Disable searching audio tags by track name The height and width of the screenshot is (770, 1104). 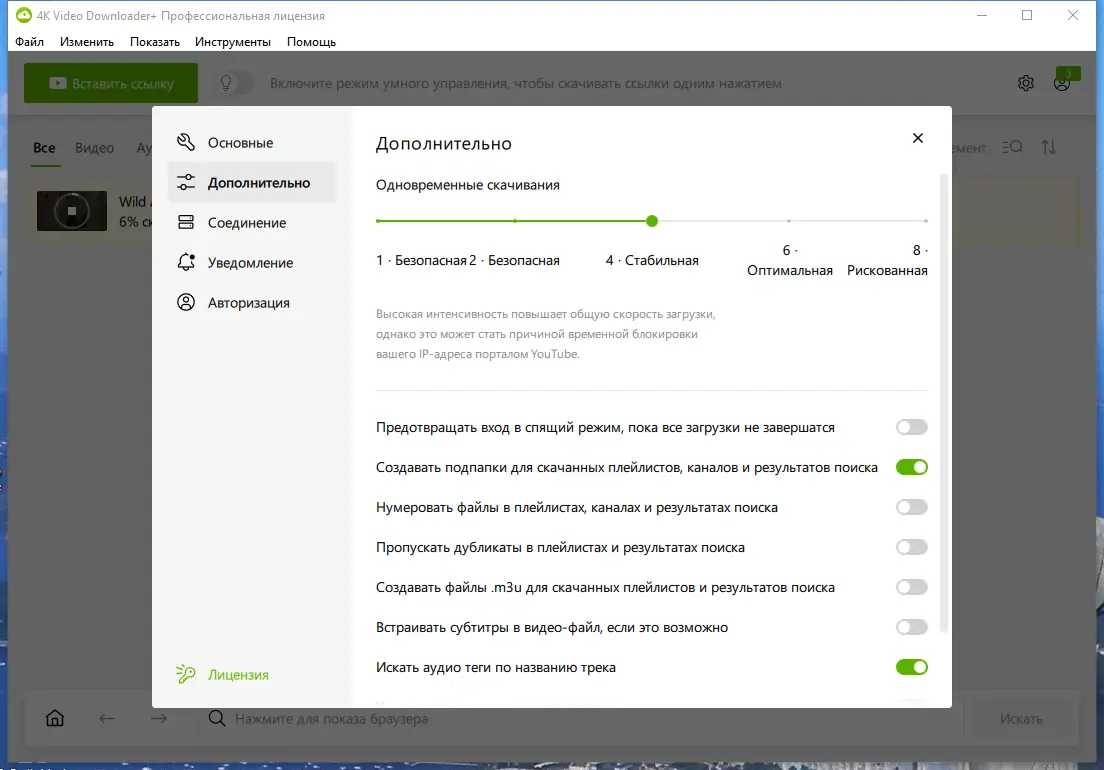(x=911, y=667)
